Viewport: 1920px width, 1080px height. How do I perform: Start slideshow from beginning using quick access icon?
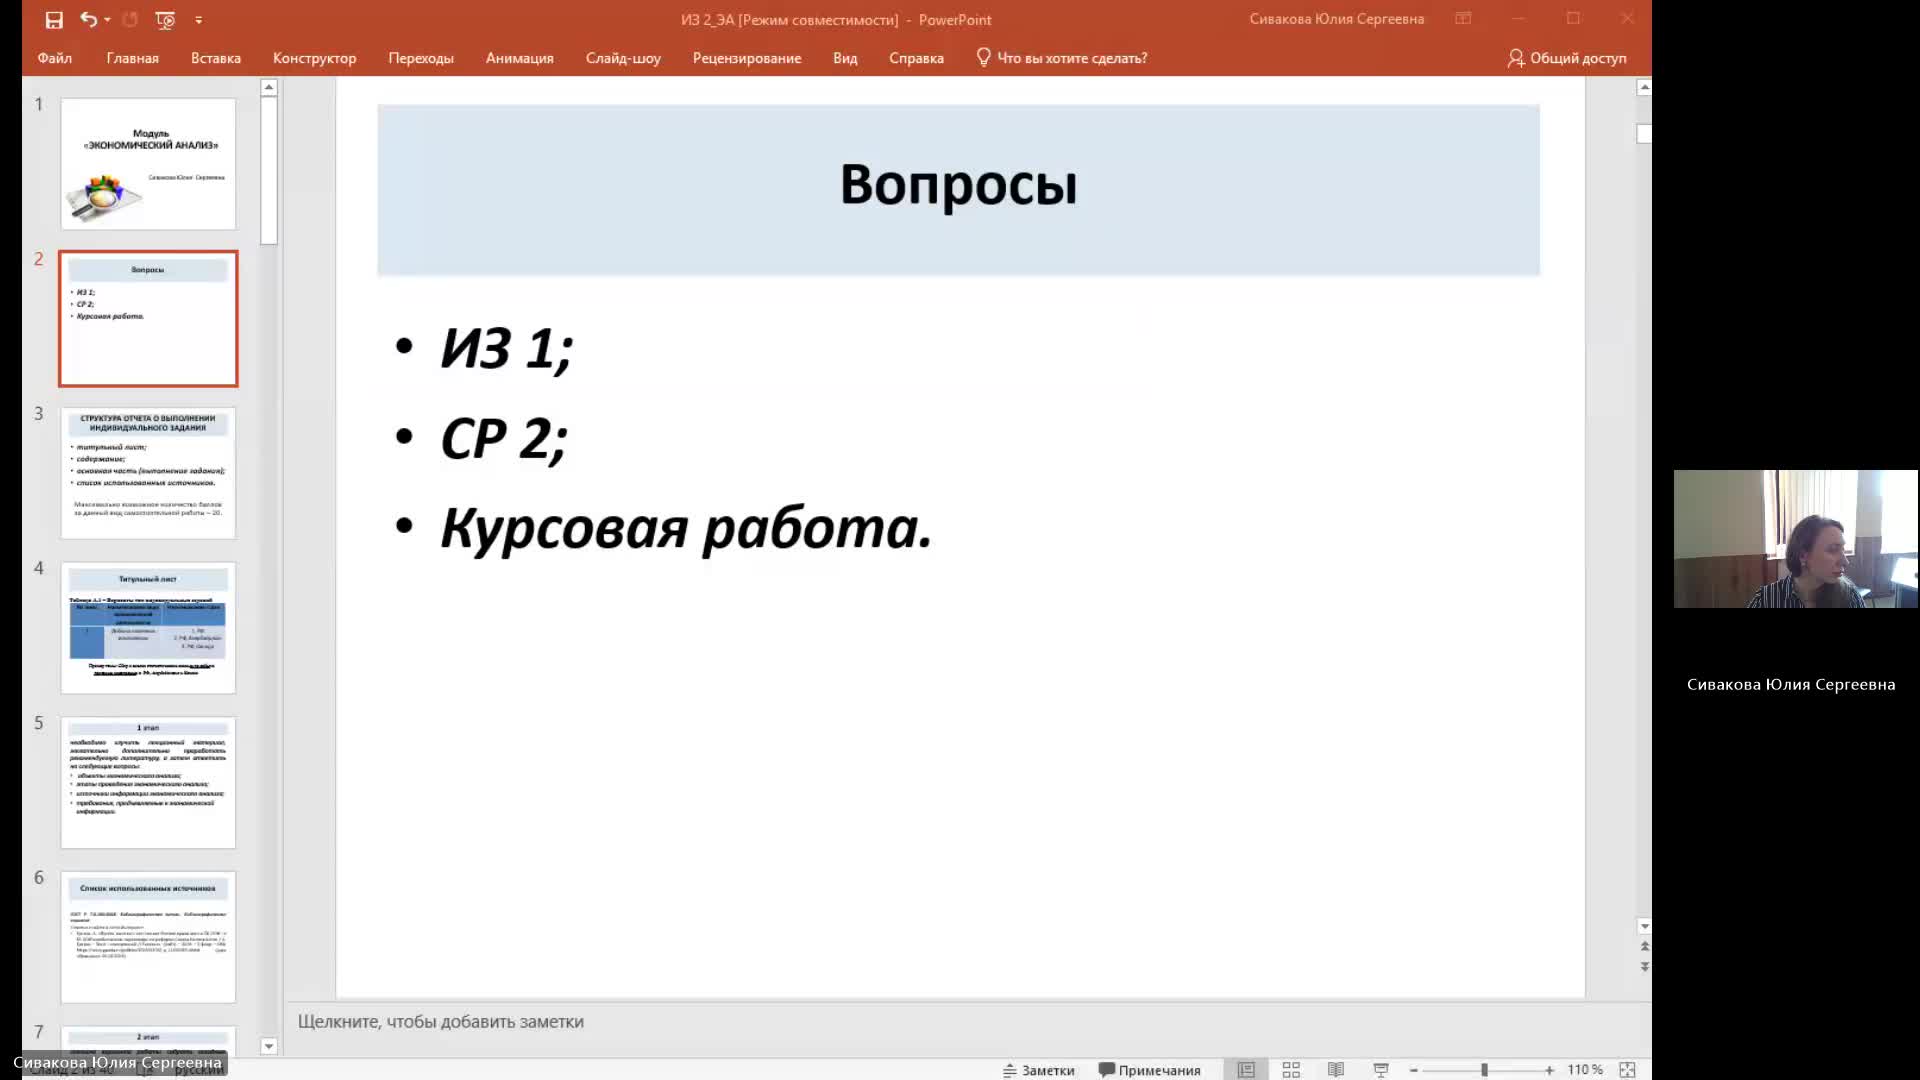(165, 20)
